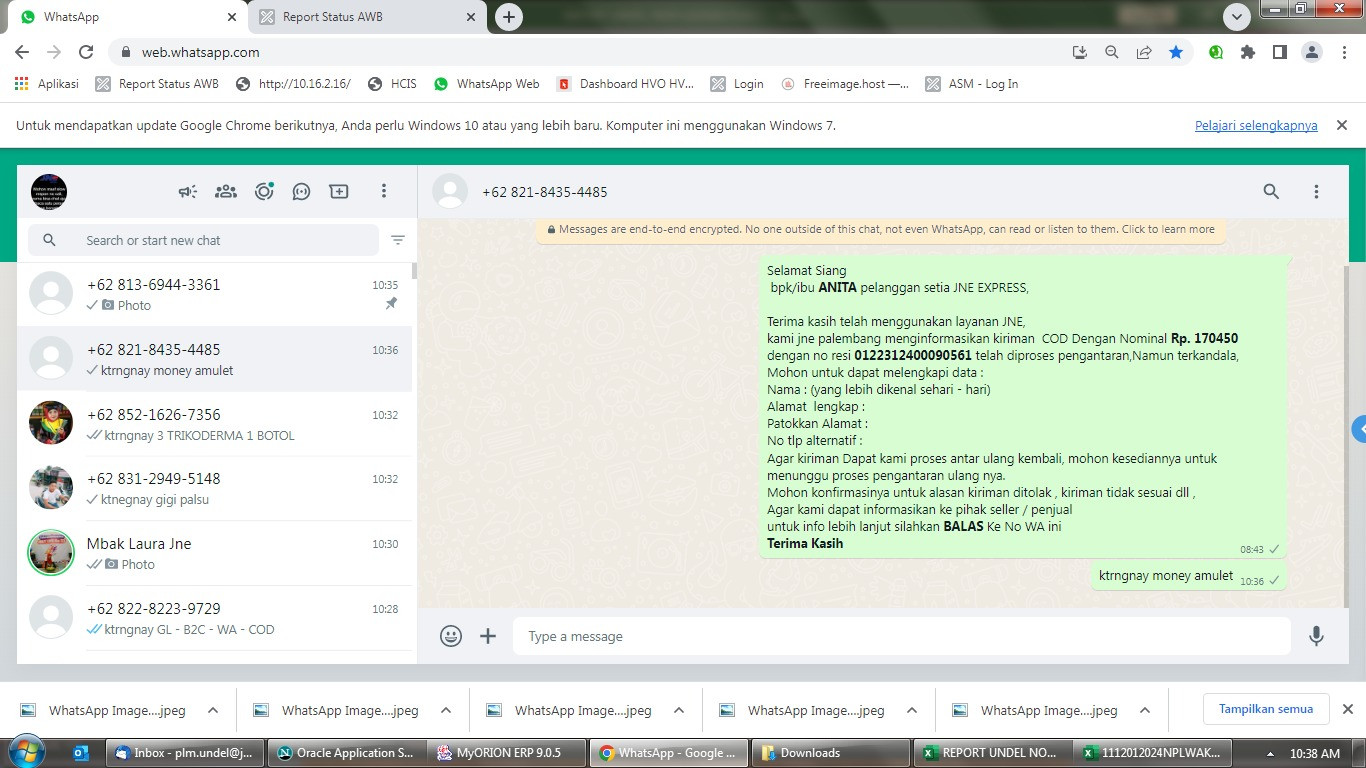1366x768 pixels.
Task: Select the +62 821-8435-4485 chat in list
Action: click(215, 359)
